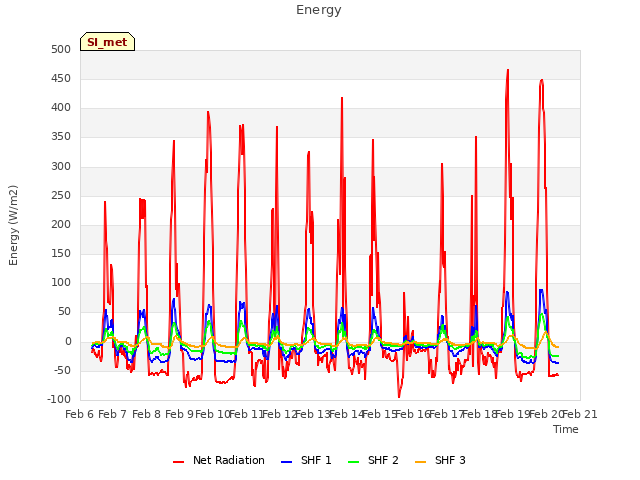Viewport: 640px width, 480px height.
Task: Click the Feb 14 Net Radiation peak near 420
Action: (342, 98)
